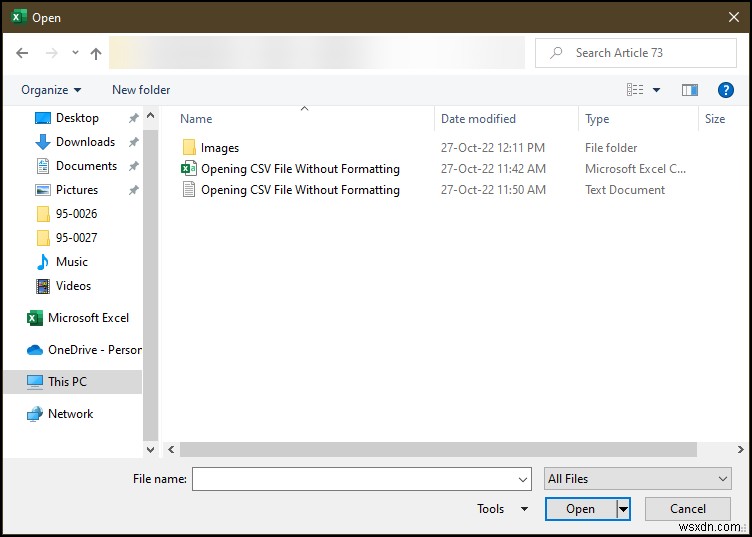The width and height of the screenshot is (752, 537).
Task: Click the blurred address path bar
Action: tap(317, 52)
